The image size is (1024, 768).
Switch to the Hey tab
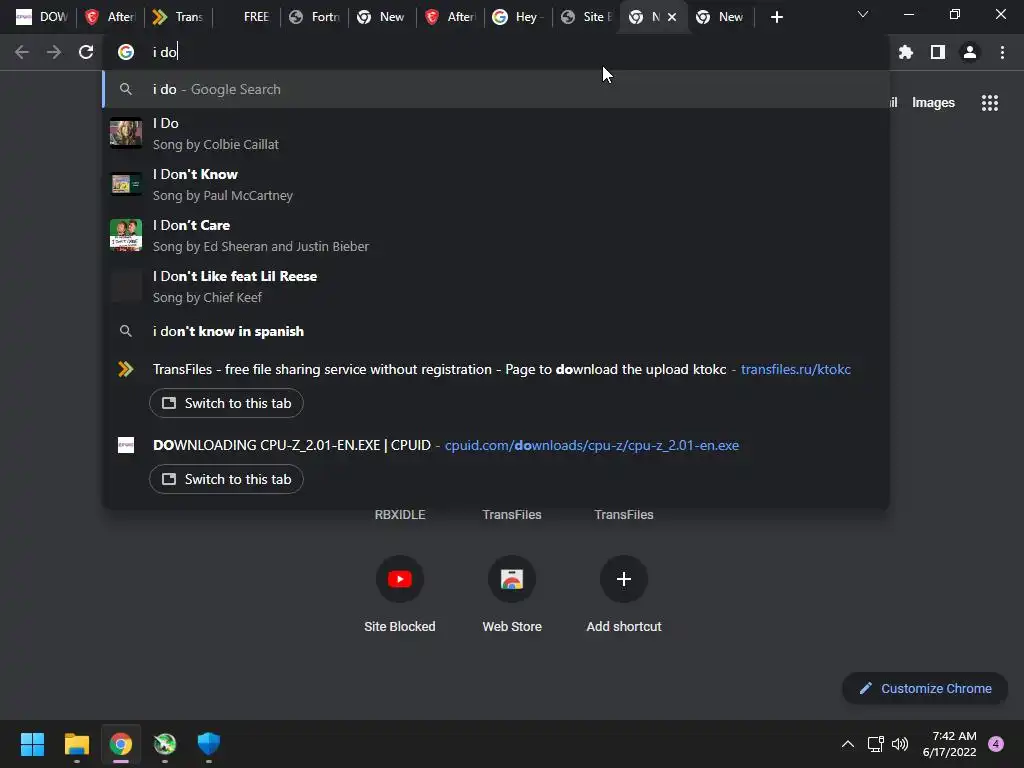518,17
